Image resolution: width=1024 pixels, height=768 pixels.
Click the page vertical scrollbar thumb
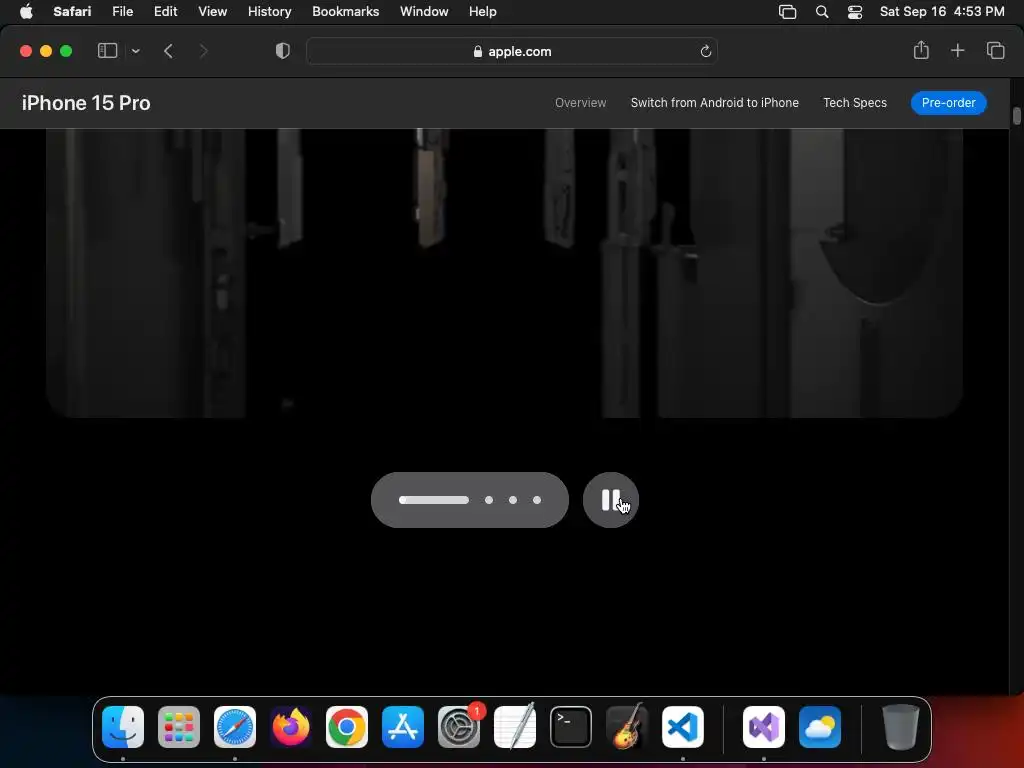(x=1017, y=116)
